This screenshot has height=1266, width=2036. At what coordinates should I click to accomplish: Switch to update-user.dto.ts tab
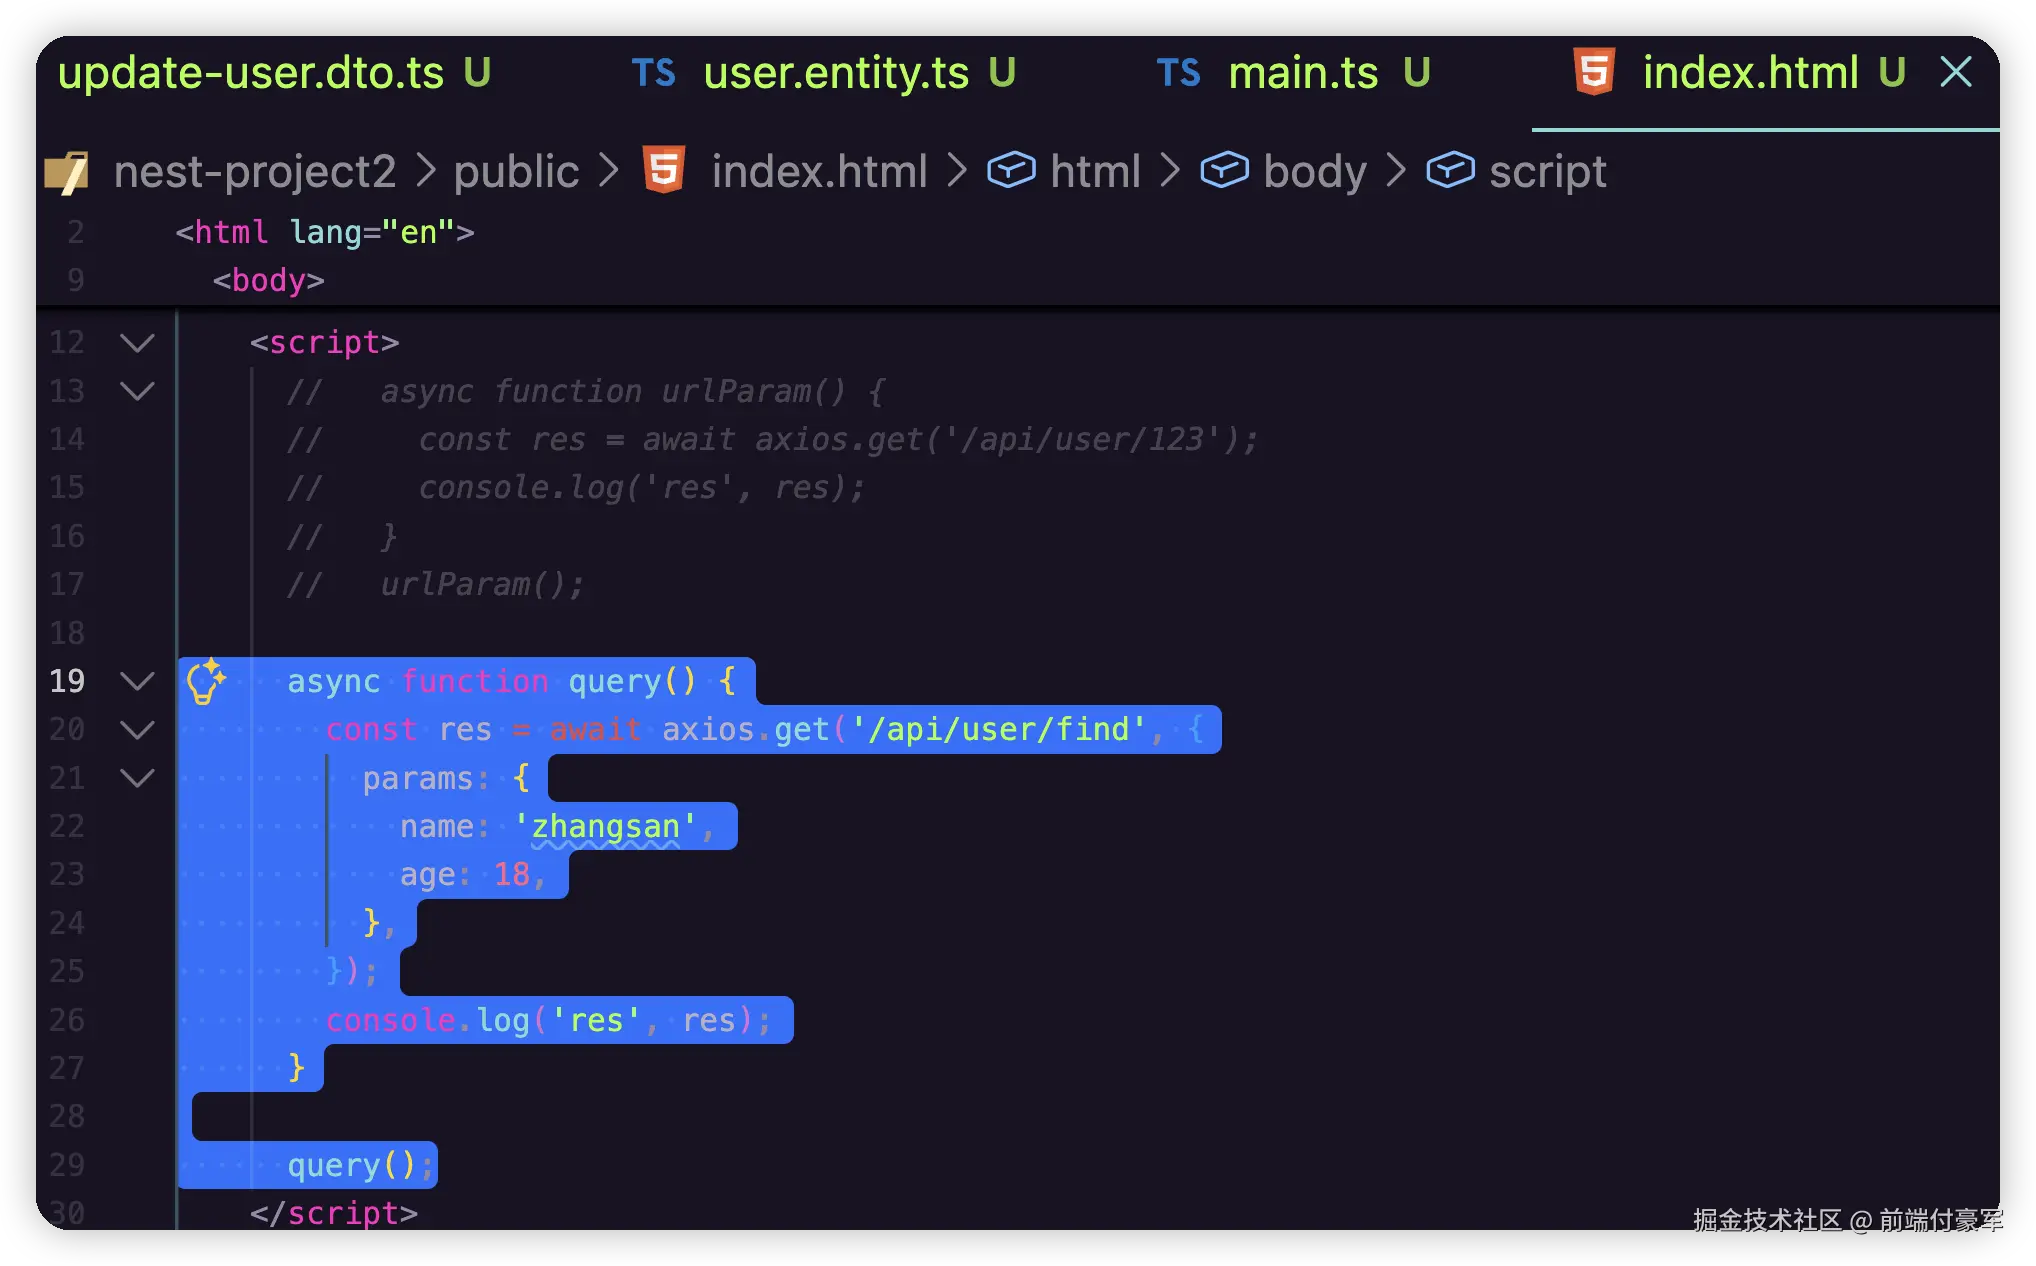(x=251, y=73)
